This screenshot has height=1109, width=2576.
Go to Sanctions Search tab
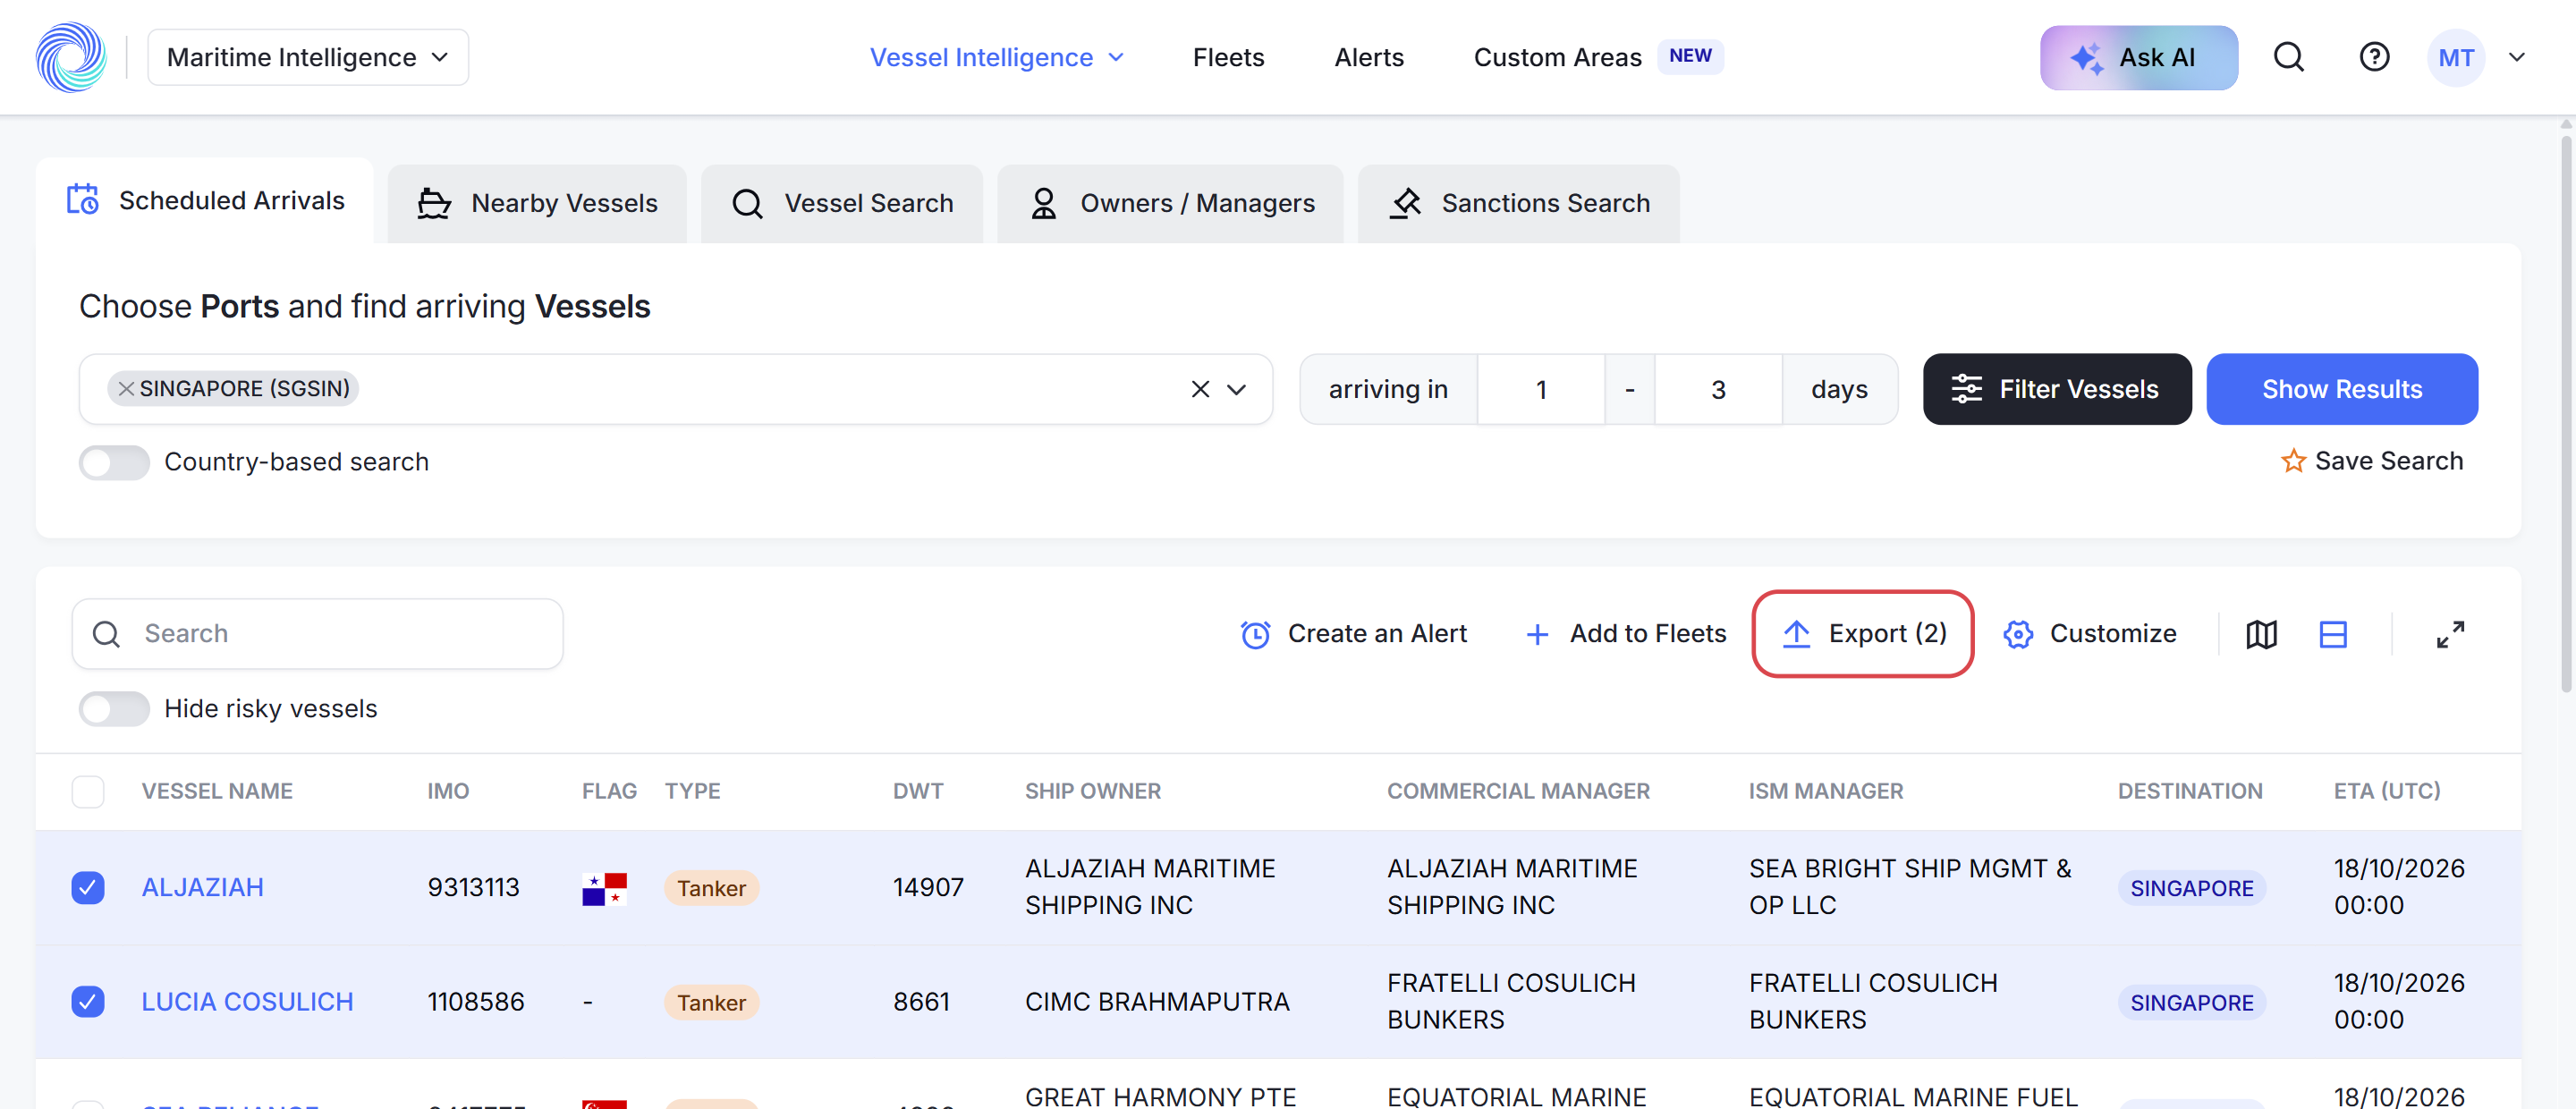[1518, 203]
